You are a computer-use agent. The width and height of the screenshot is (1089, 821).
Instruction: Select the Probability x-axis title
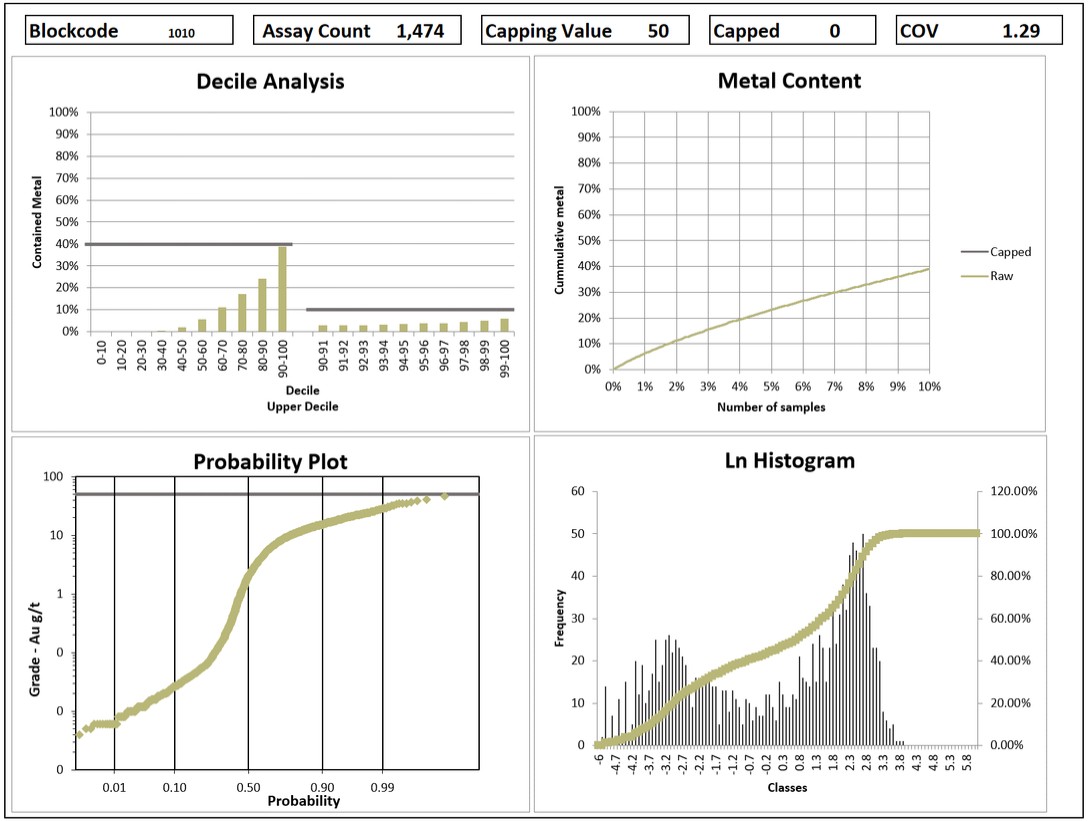[x=303, y=801]
